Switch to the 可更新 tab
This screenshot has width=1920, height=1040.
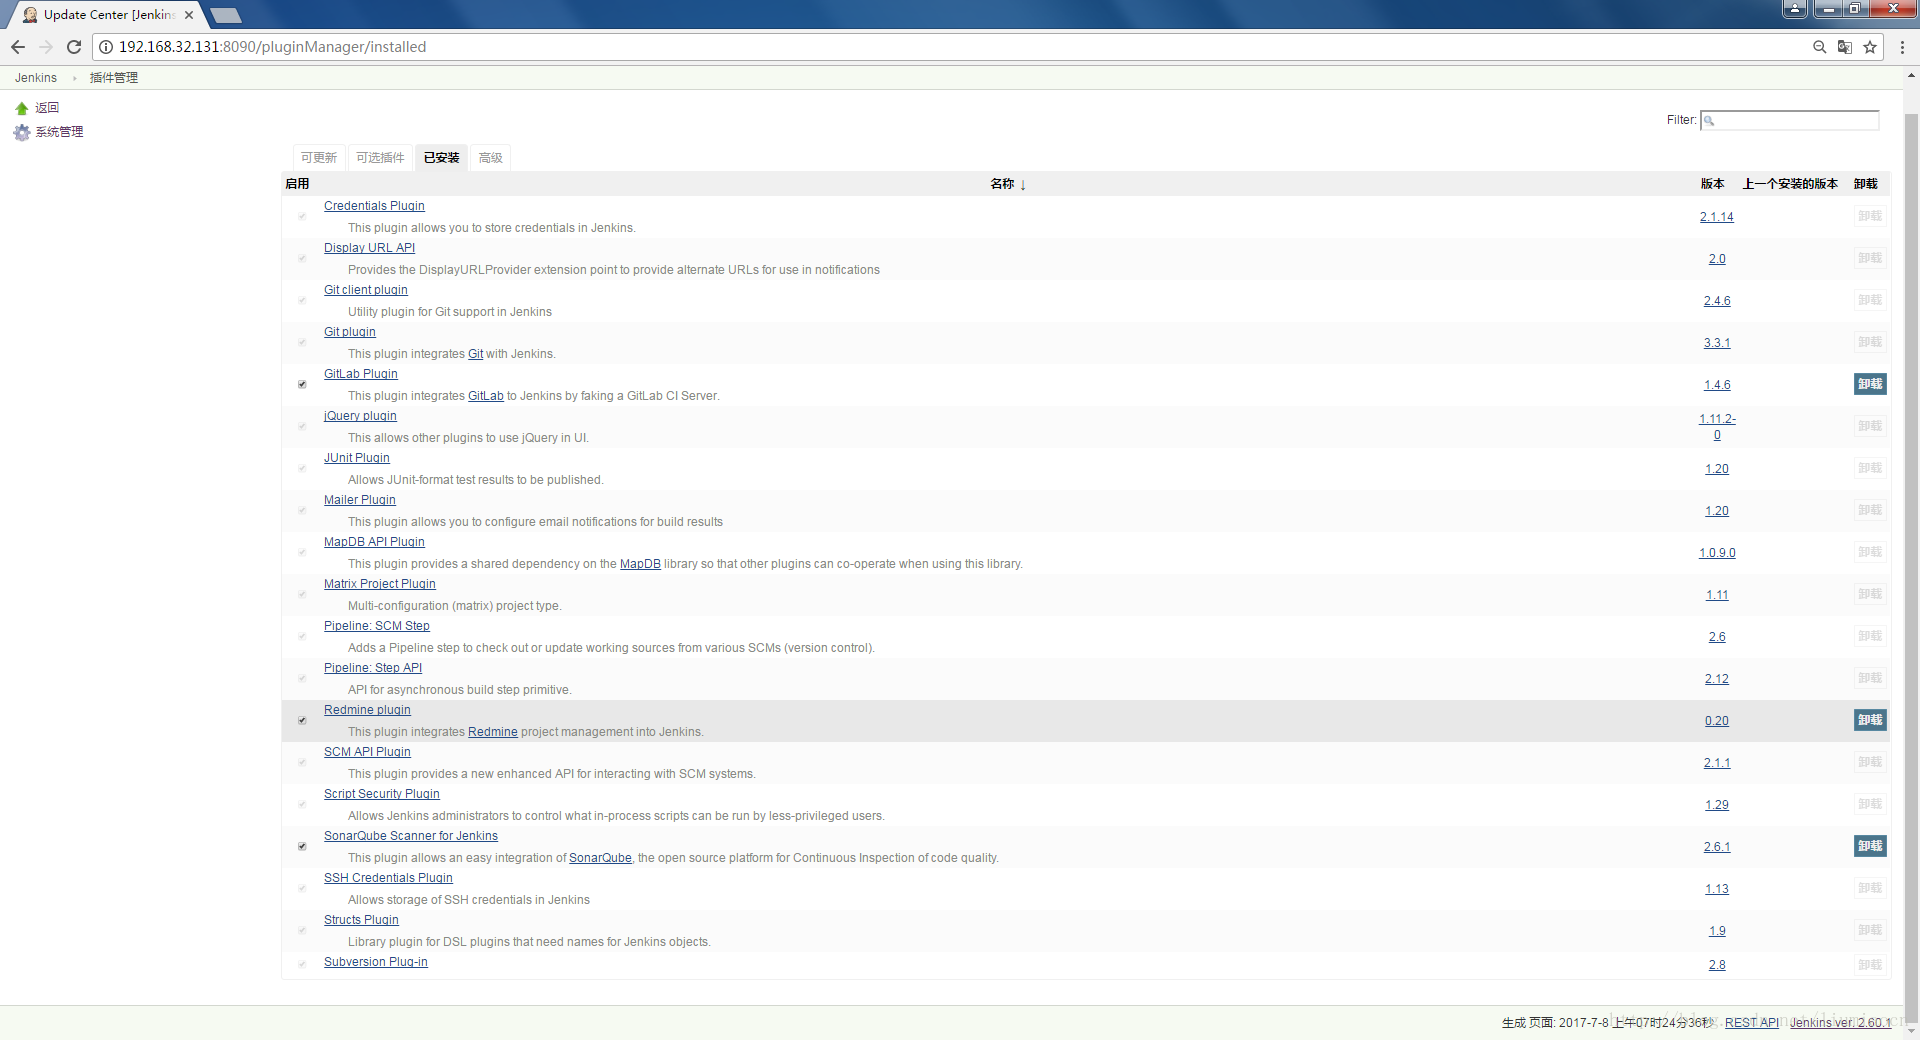[x=319, y=158]
